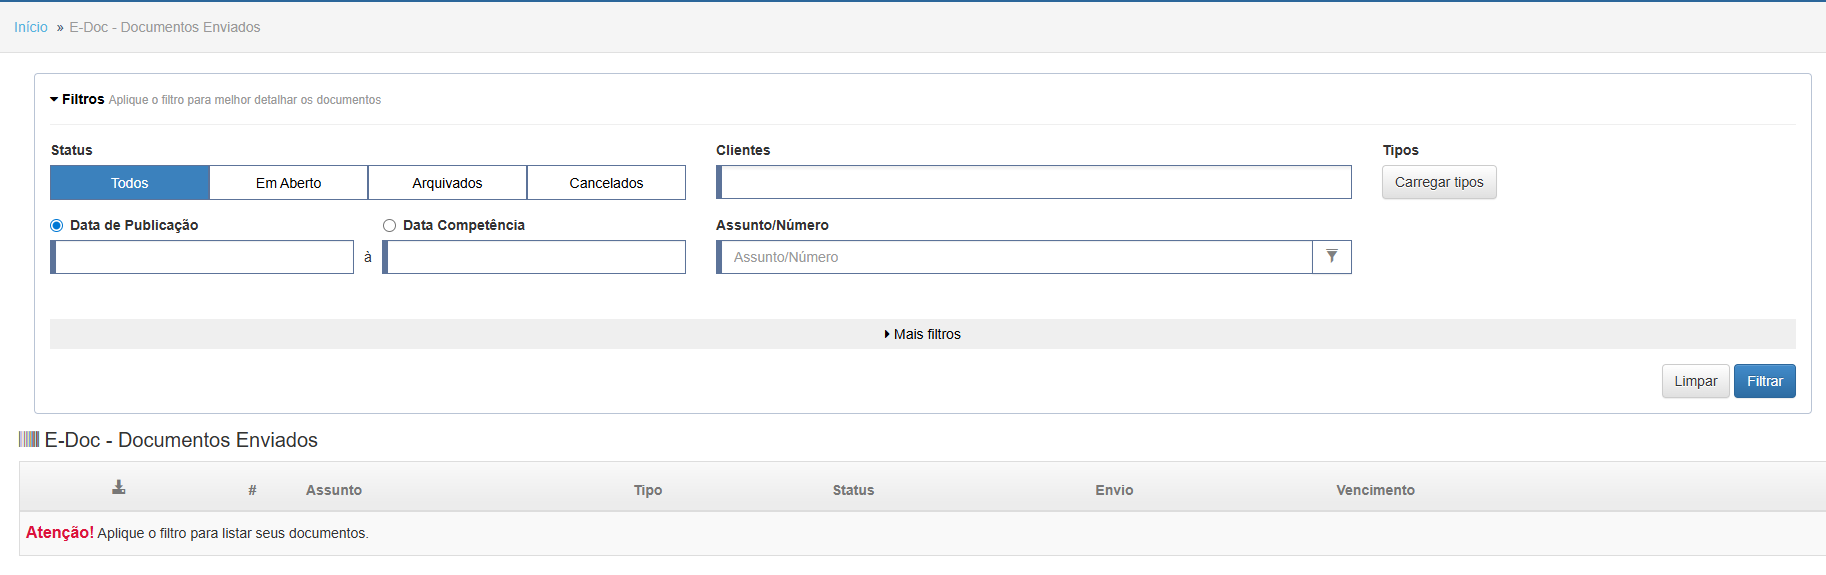Select Data Competência radio button
Viewport: 1826px width, 575px height.
(x=389, y=226)
